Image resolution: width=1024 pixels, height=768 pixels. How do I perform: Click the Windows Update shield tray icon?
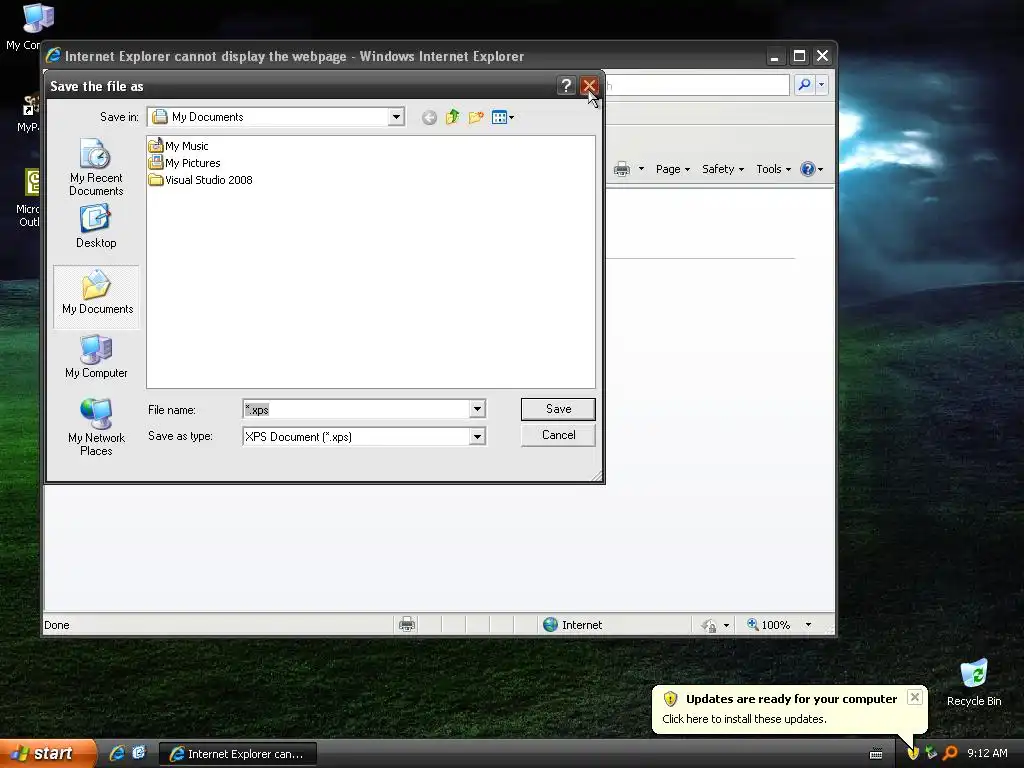point(912,754)
